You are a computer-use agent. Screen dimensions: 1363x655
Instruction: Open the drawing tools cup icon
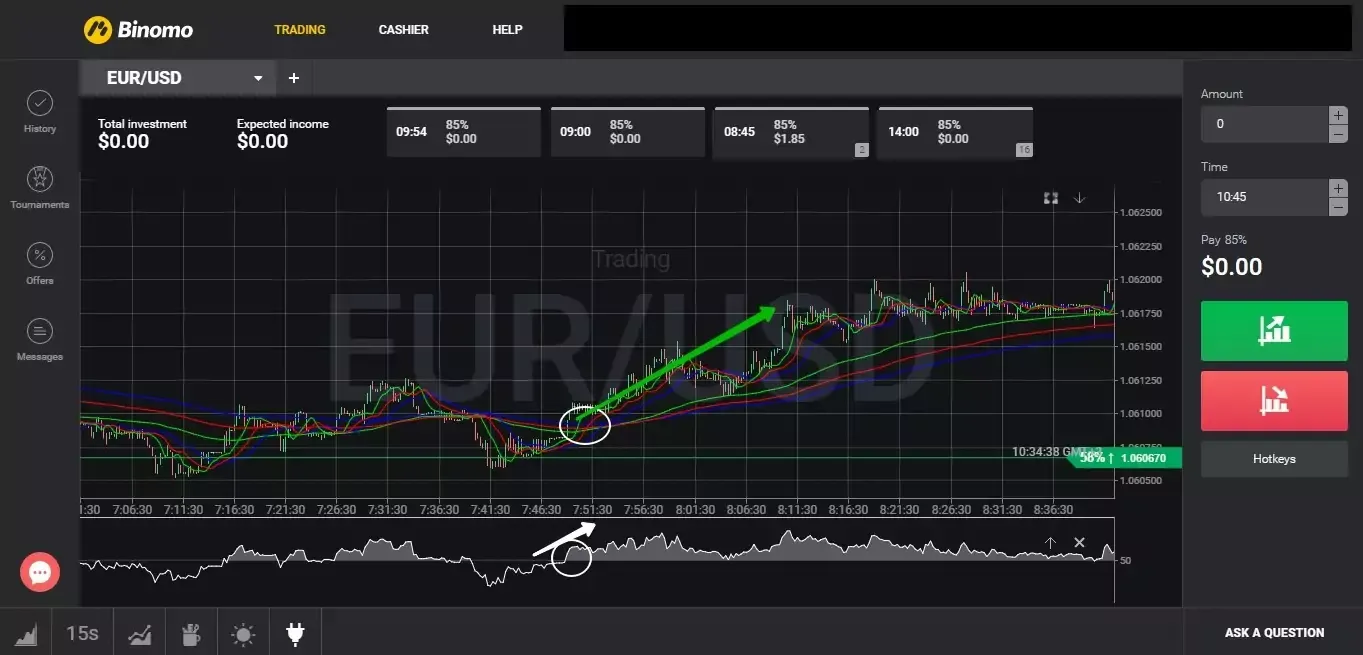click(x=191, y=633)
